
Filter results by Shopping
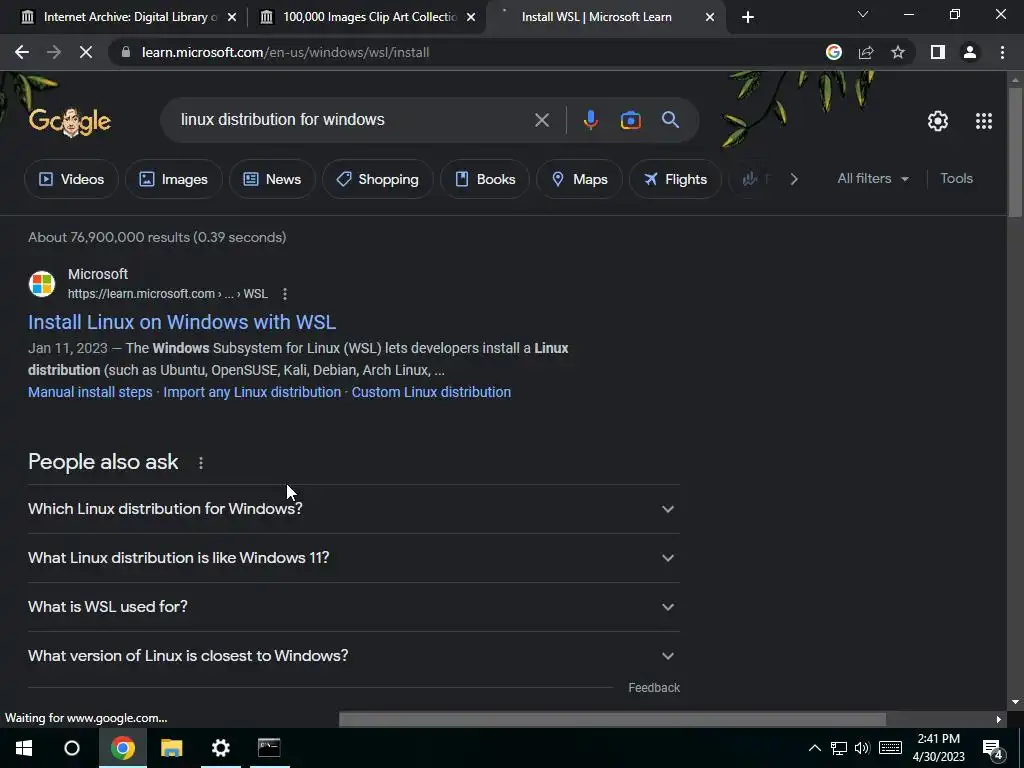pos(377,179)
